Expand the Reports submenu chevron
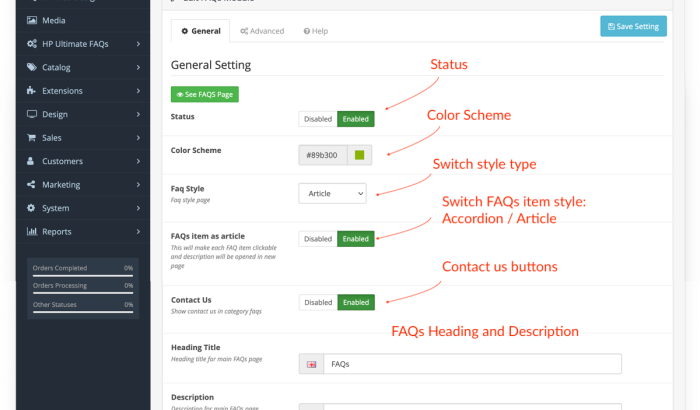The image size is (700, 410). click(138, 231)
